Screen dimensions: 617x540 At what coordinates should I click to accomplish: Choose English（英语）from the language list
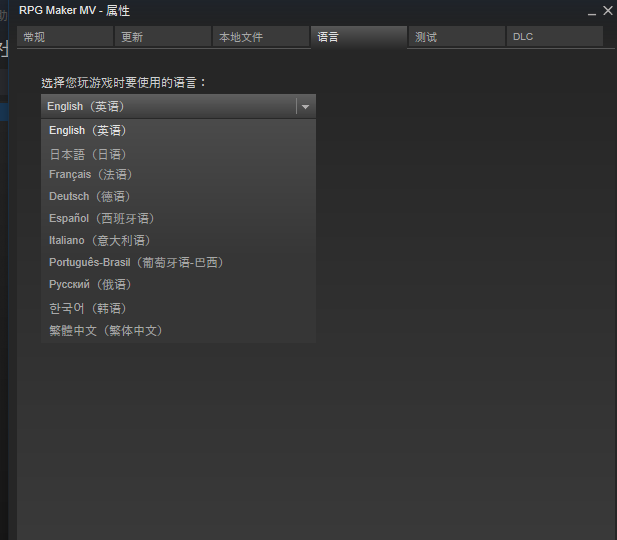pos(178,131)
